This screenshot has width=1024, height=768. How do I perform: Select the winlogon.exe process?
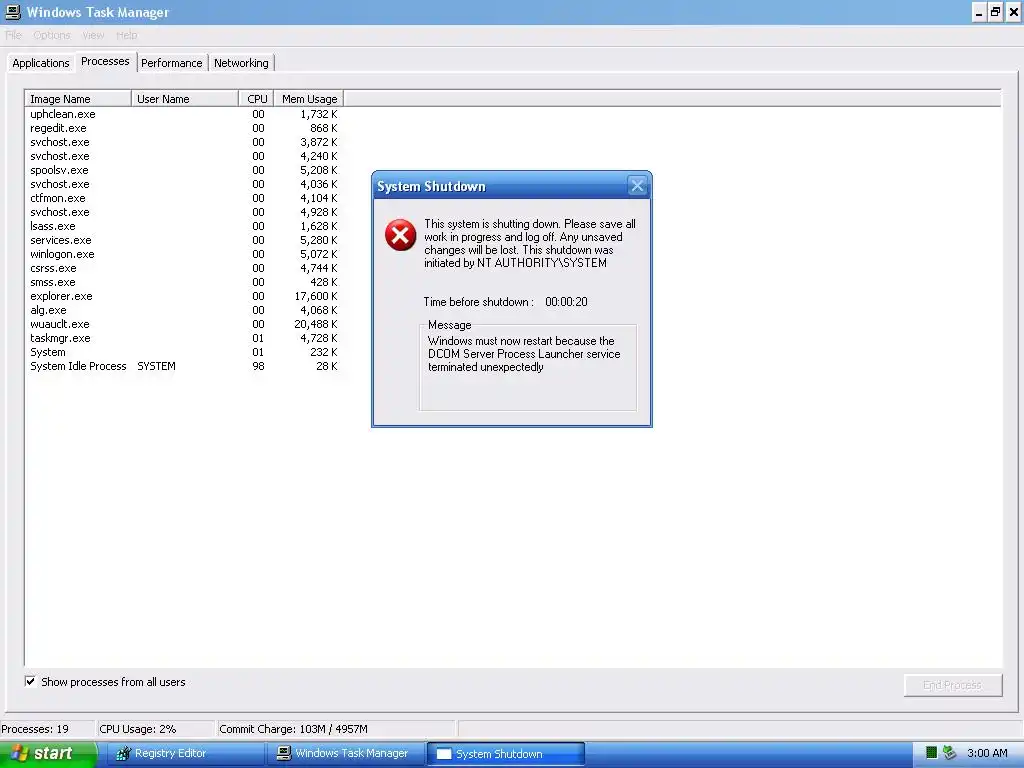click(x=184, y=254)
